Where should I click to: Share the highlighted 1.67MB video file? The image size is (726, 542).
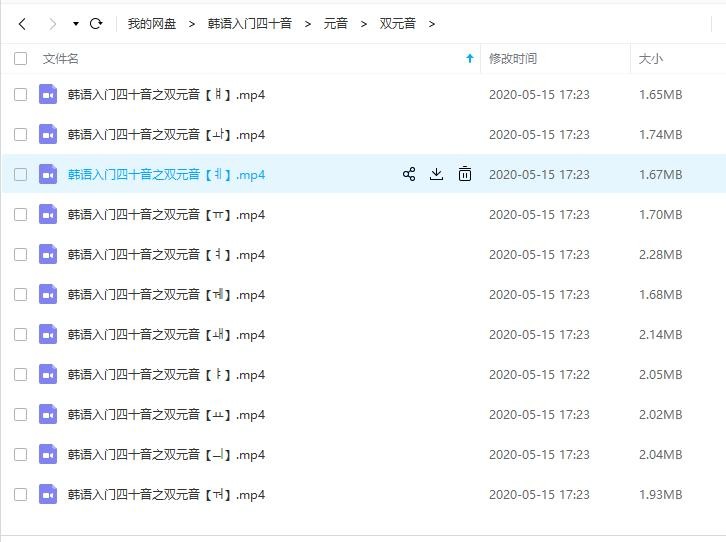click(x=409, y=174)
